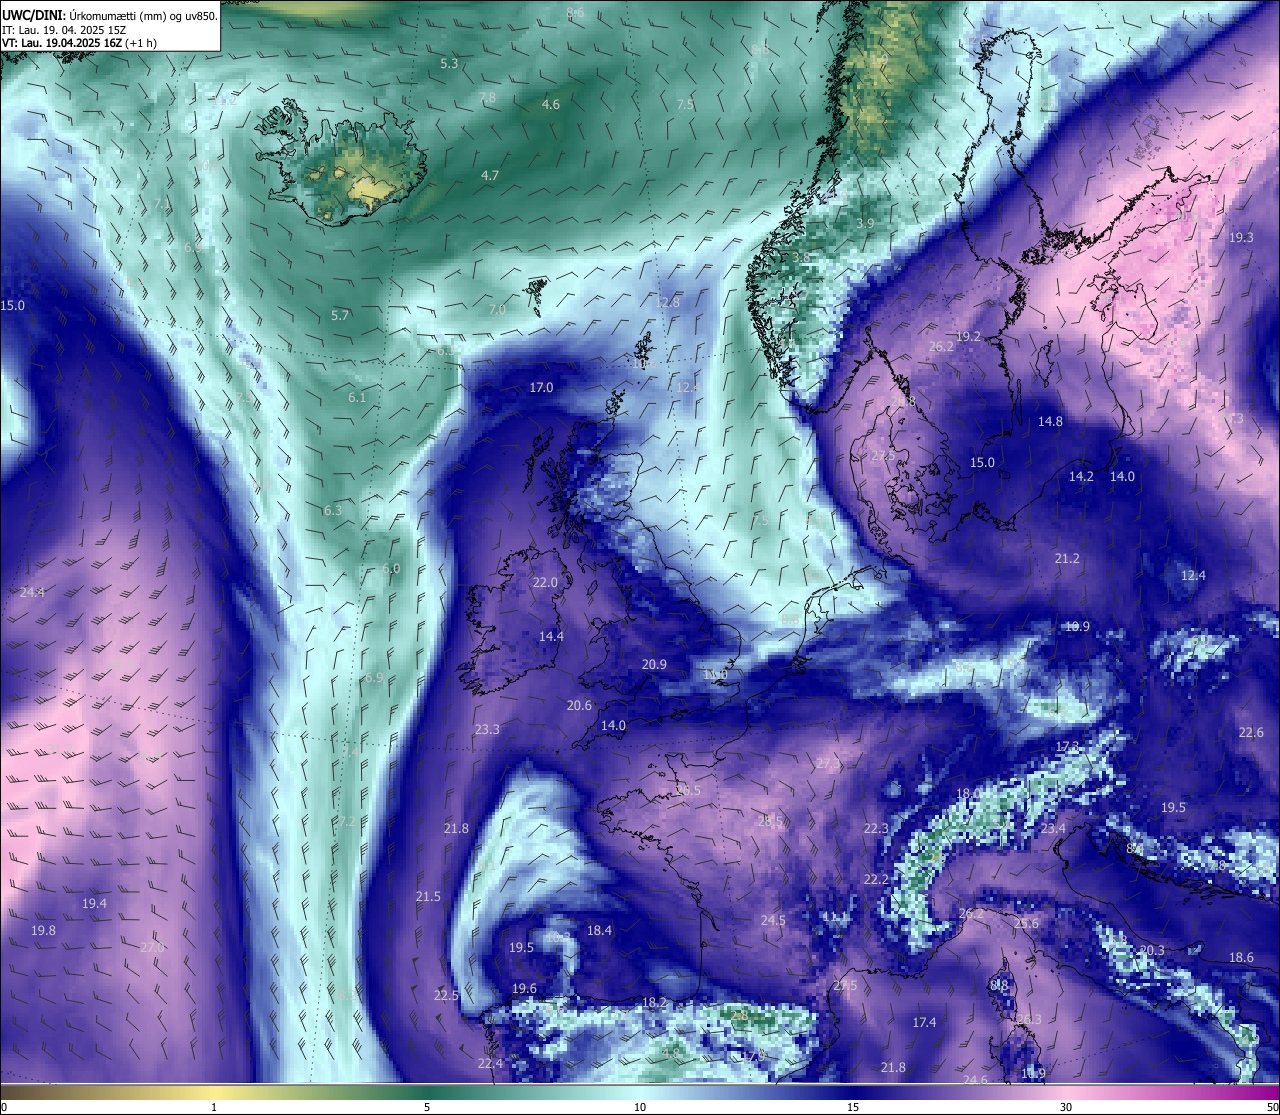This screenshot has height=1115, width=1280.
Task: Click the 20.6 value label
Action: 579,706
